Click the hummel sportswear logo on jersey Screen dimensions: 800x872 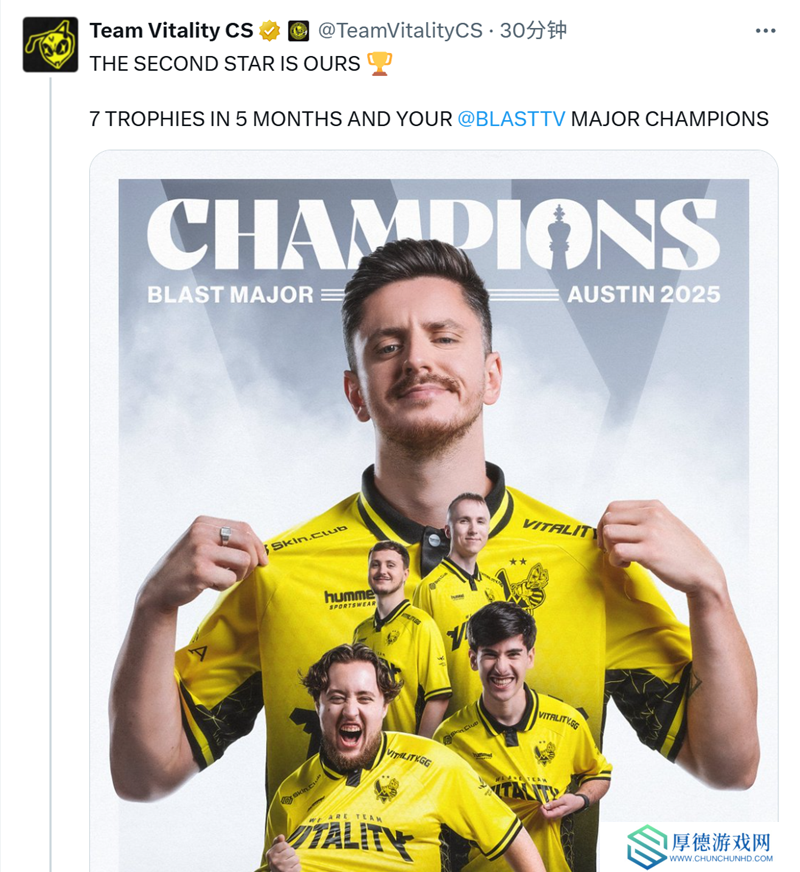(349, 601)
